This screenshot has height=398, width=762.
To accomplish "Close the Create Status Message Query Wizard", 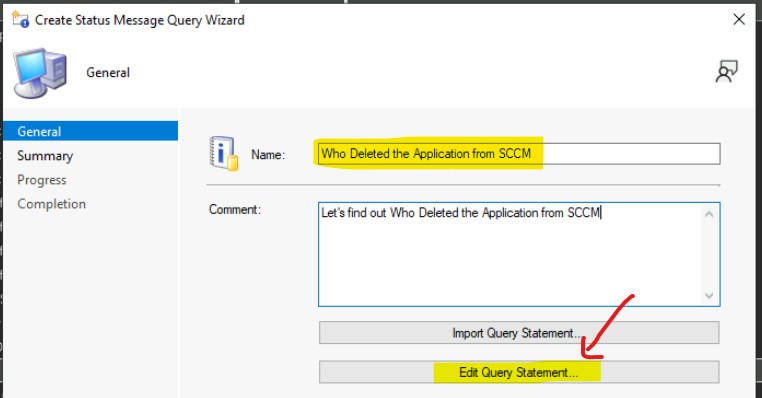I will tap(739, 19).
